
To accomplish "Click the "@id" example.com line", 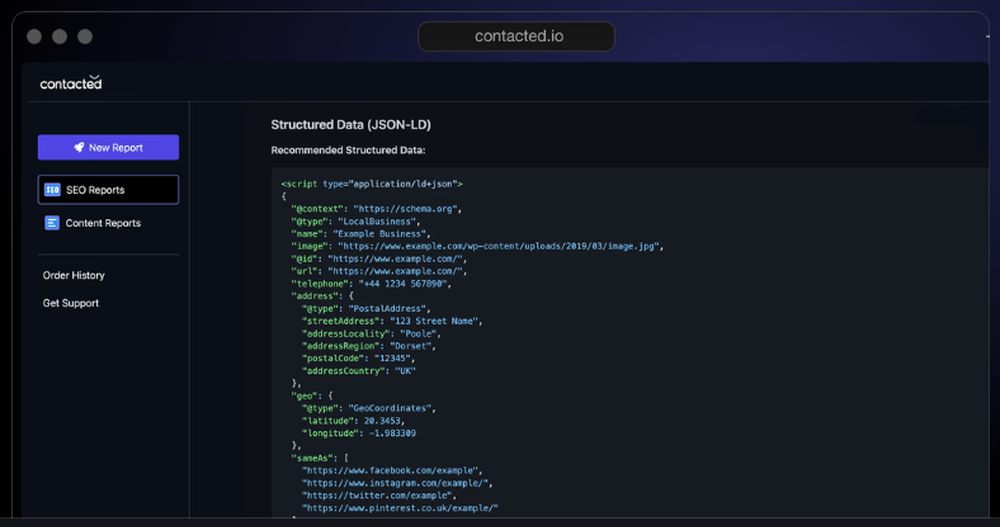I will click(x=379, y=258).
